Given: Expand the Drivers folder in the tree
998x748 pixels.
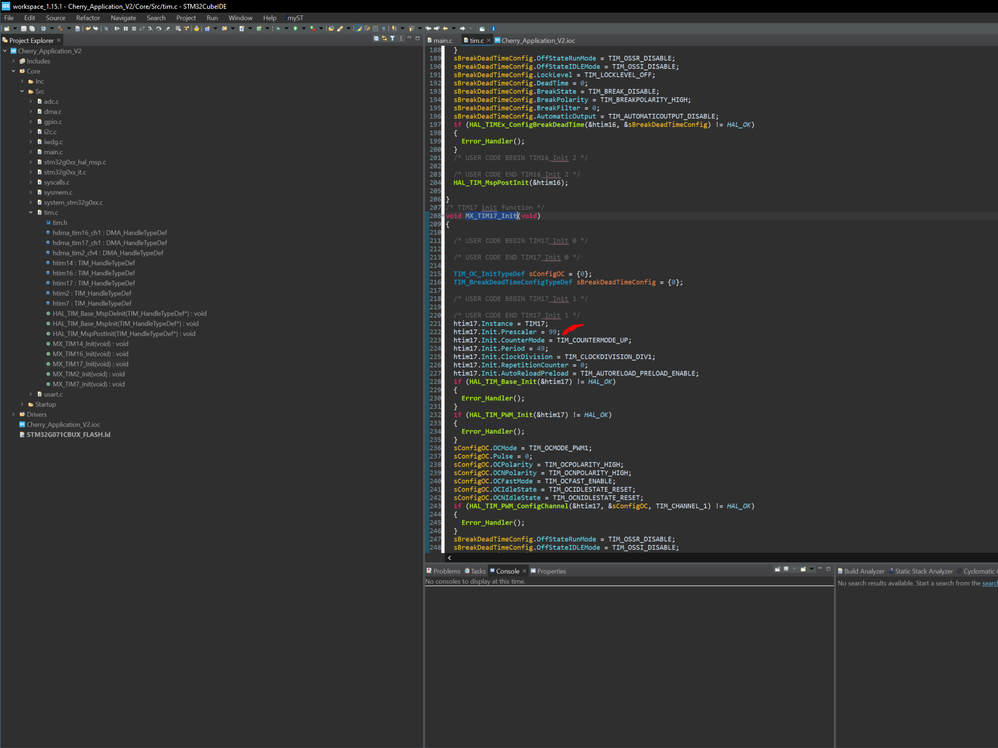Looking at the screenshot, I should [x=14, y=414].
